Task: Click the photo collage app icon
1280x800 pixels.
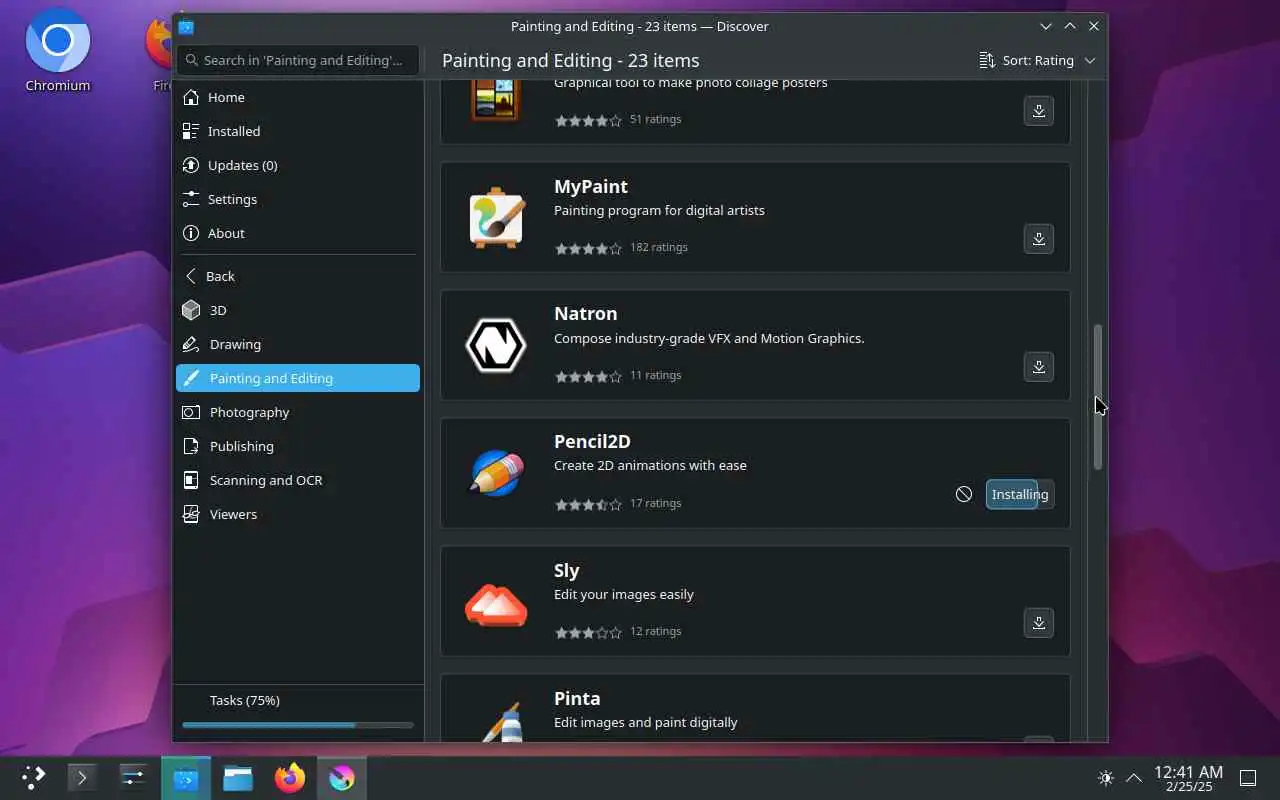Action: coord(496,100)
